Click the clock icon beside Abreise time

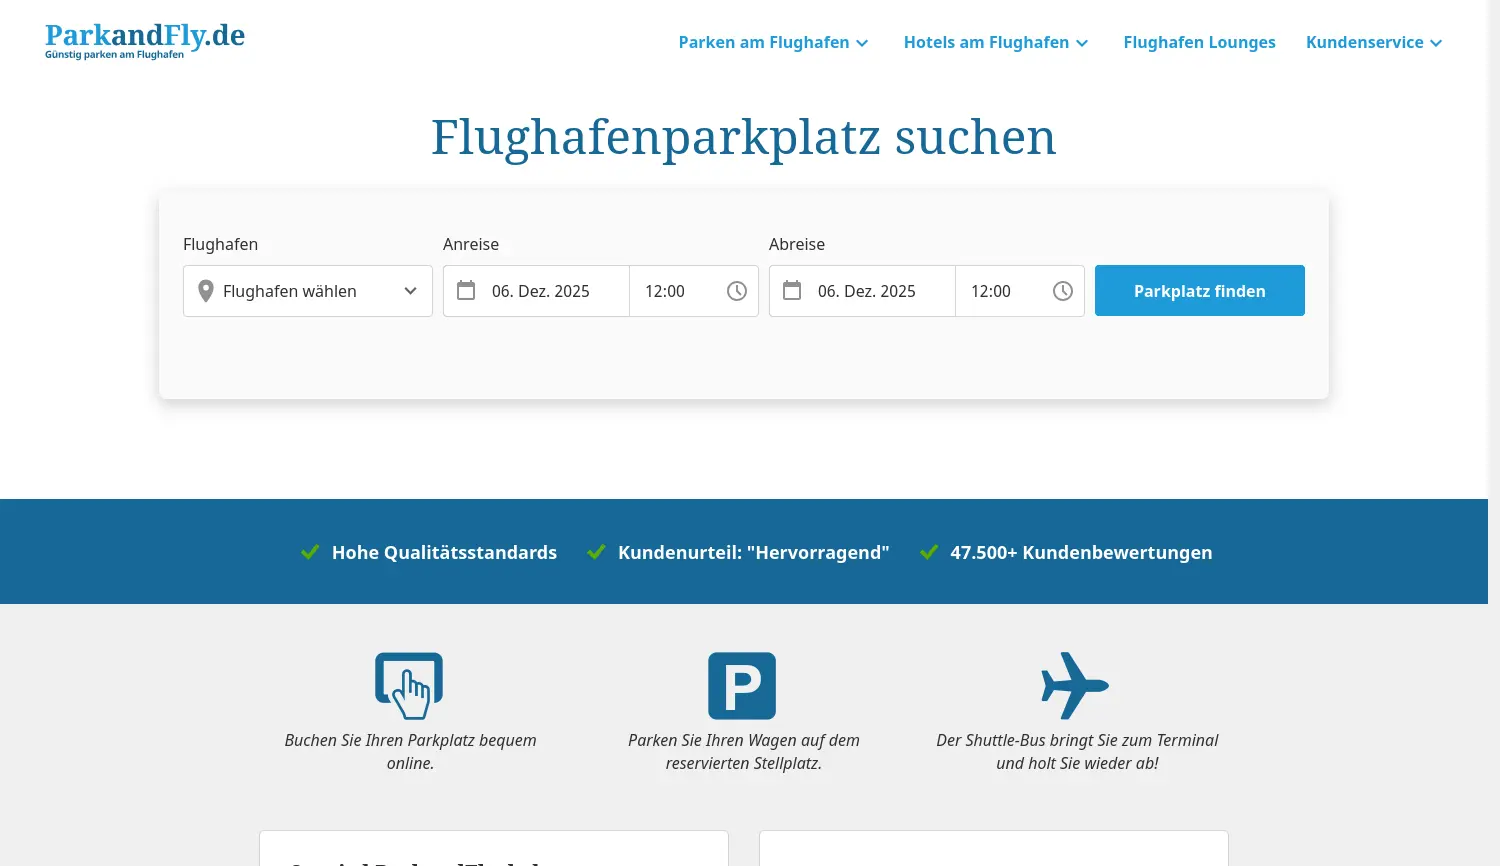pos(1063,291)
